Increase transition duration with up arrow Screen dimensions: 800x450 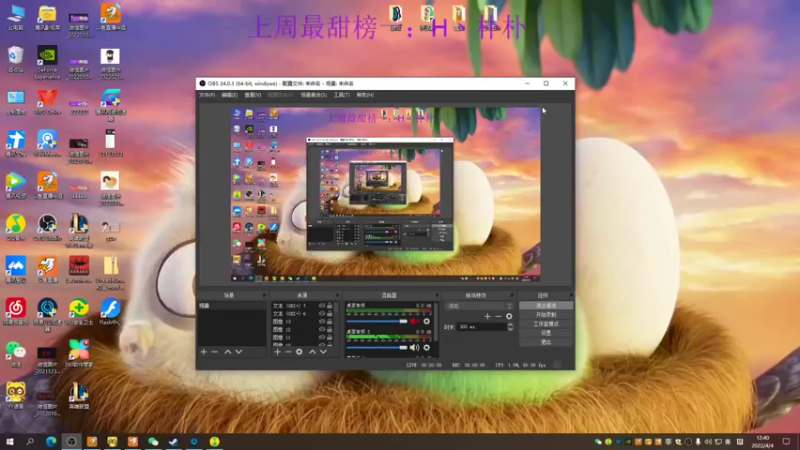pyautogui.click(x=510, y=324)
